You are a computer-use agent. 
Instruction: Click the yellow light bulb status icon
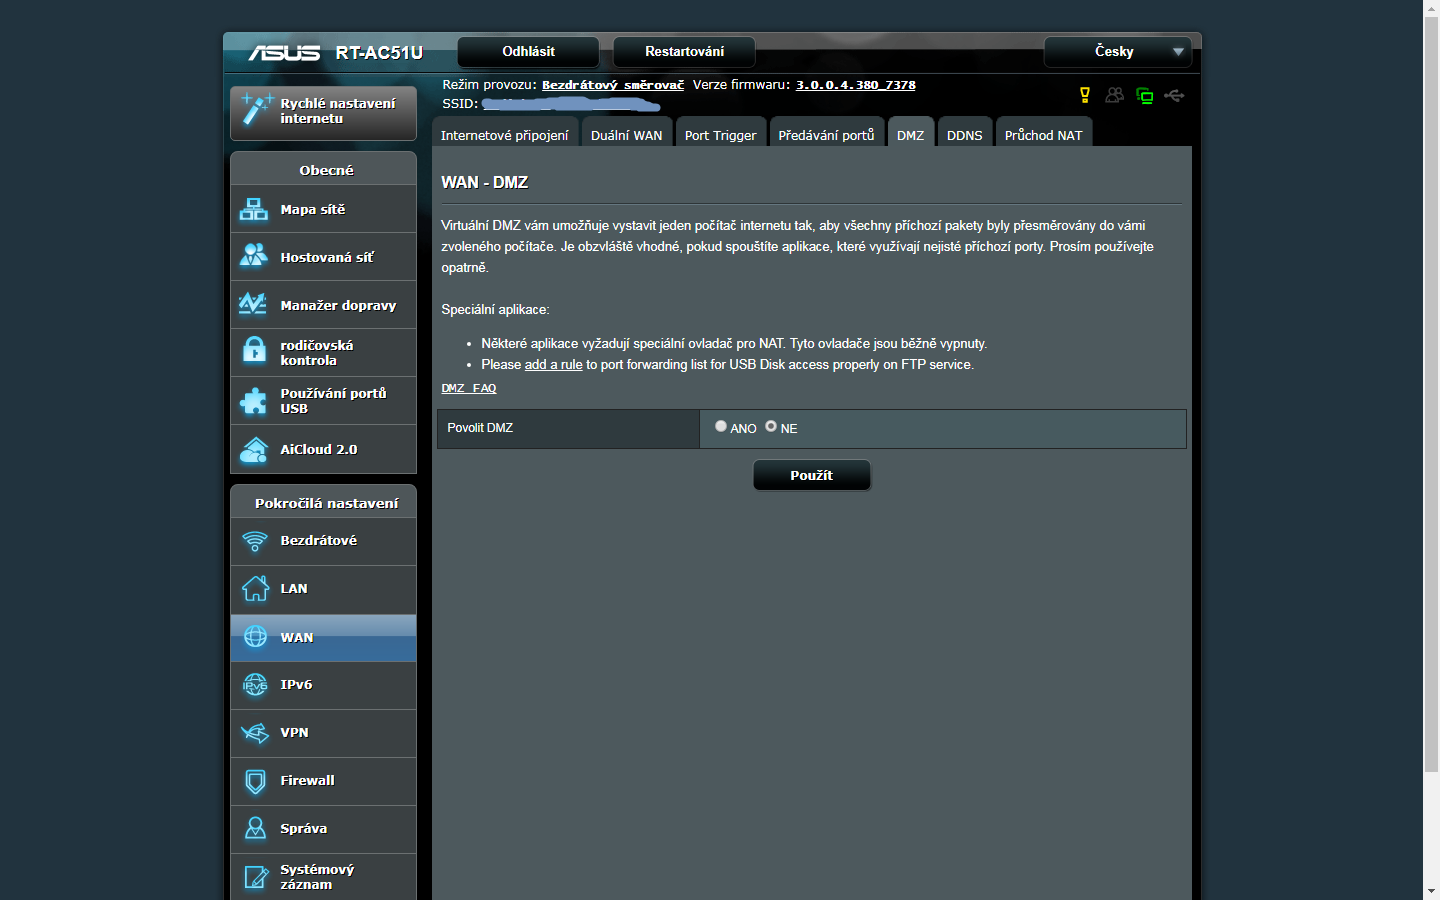[x=1085, y=95]
